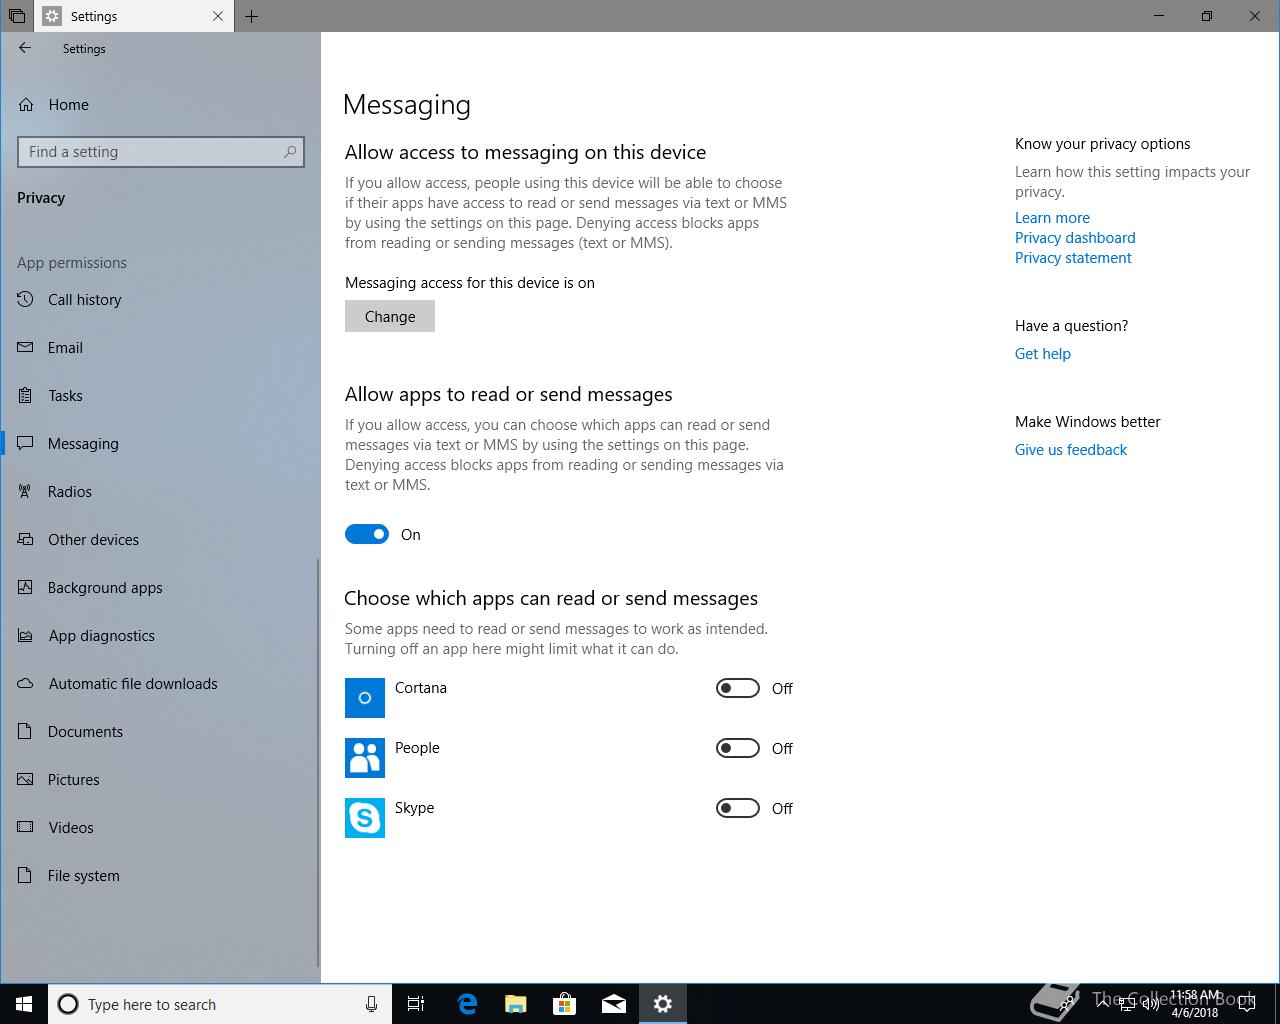This screenshot has width=1280, height=1024.
Task: Open the Privacy dashboard link
Action: [x=1075, y=238]
